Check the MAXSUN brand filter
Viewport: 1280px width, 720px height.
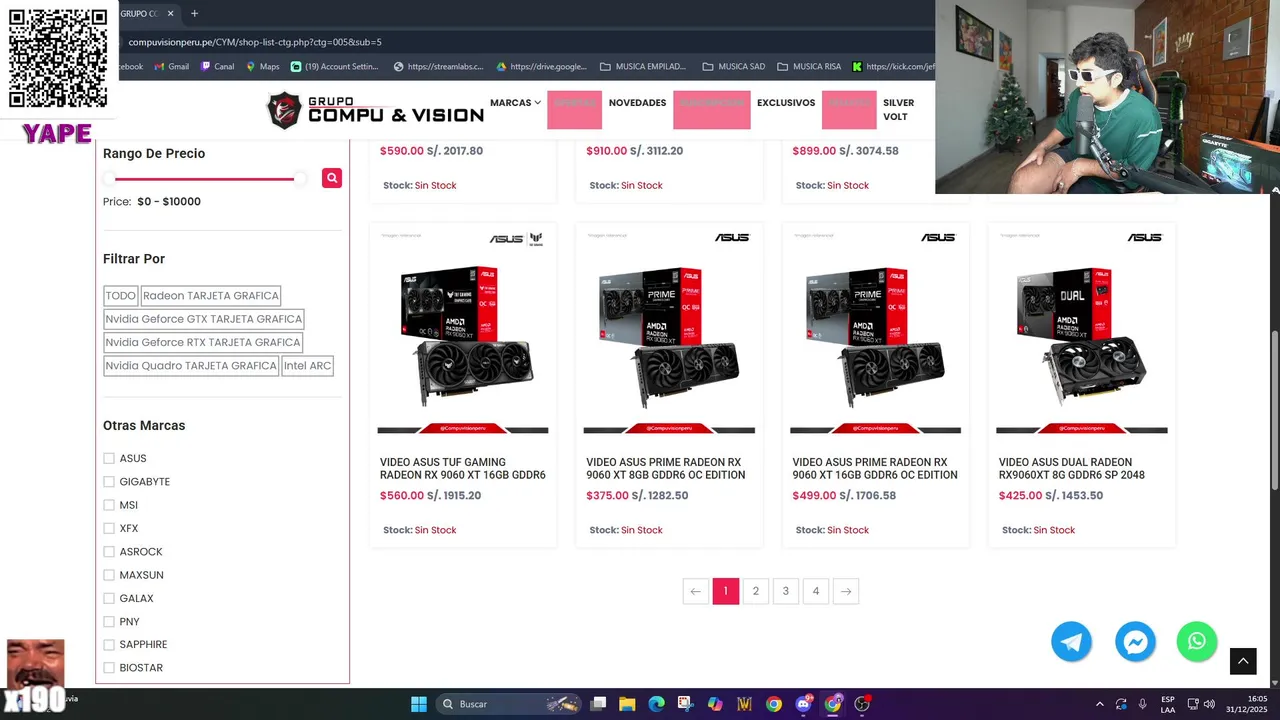pyautogui.click(x=109, y=575)
